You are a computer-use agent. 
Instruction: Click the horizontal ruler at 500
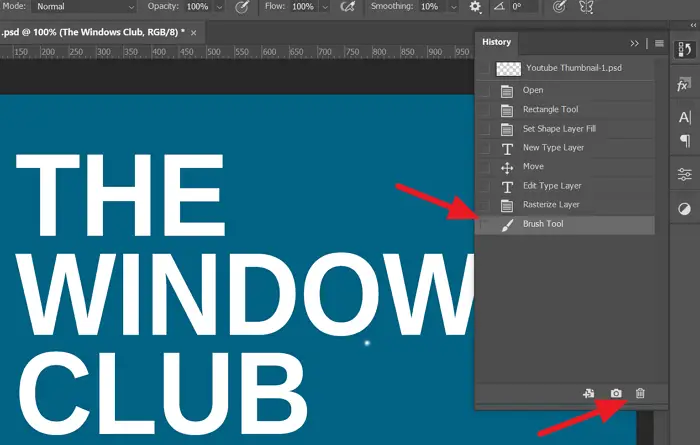[214, 52]
